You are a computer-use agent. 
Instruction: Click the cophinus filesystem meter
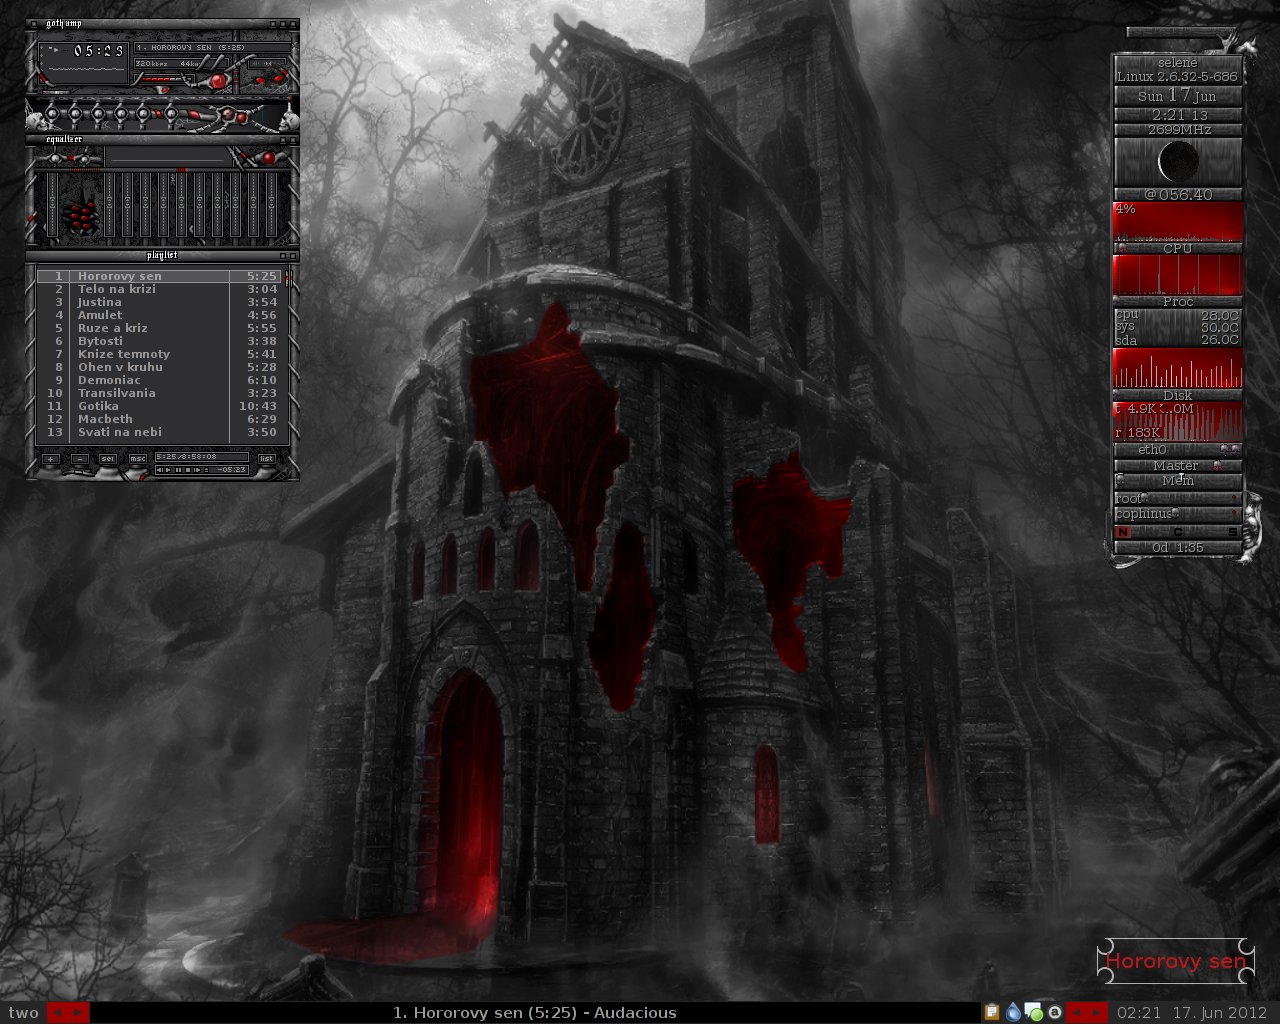pos(1178,514)
